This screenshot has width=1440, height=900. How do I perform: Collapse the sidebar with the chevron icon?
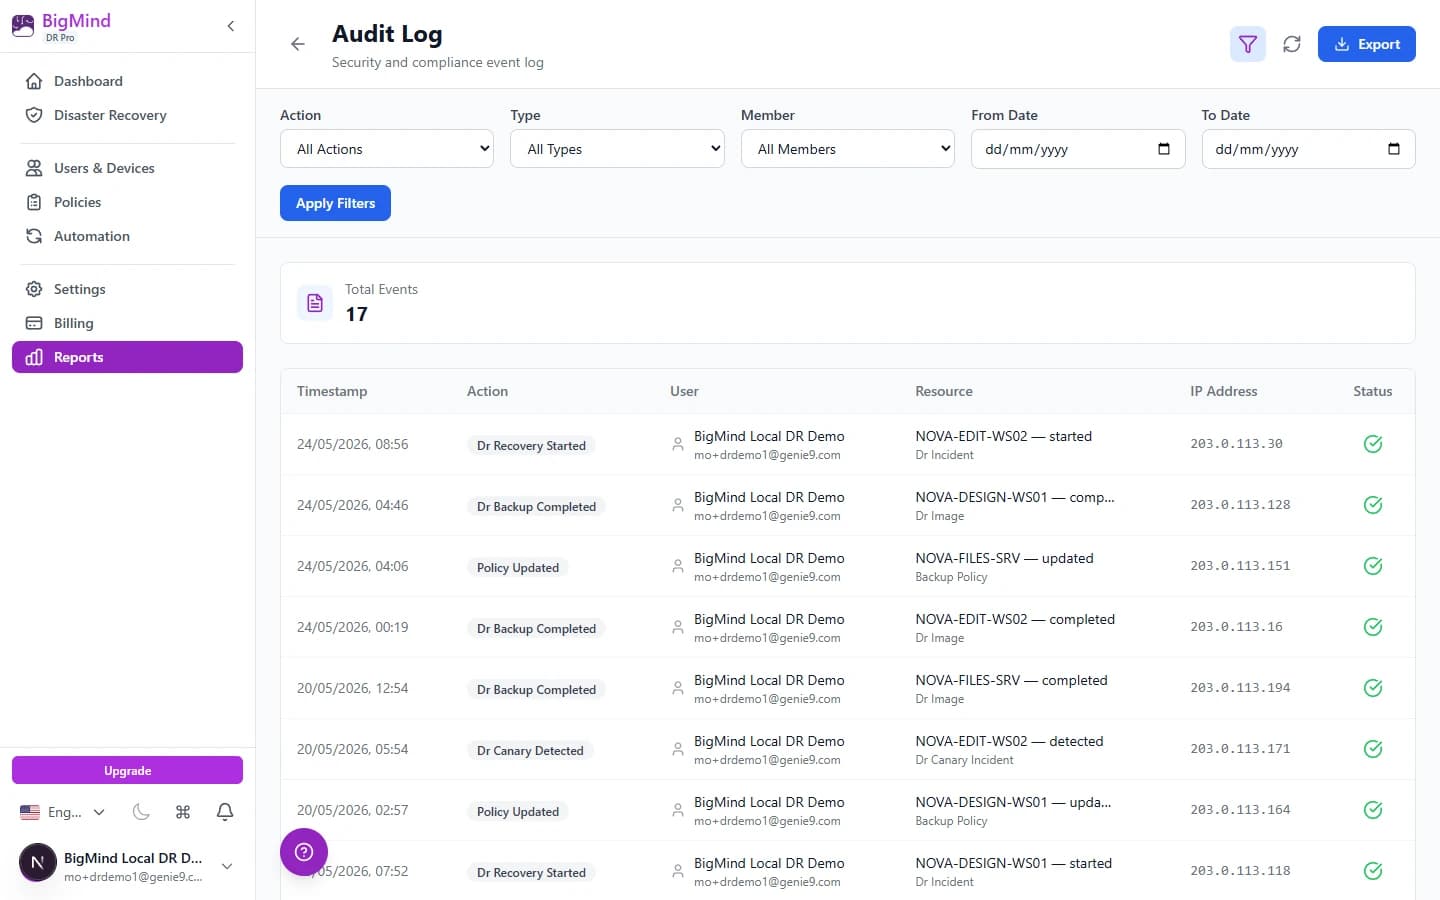click(x=231, y=26)
